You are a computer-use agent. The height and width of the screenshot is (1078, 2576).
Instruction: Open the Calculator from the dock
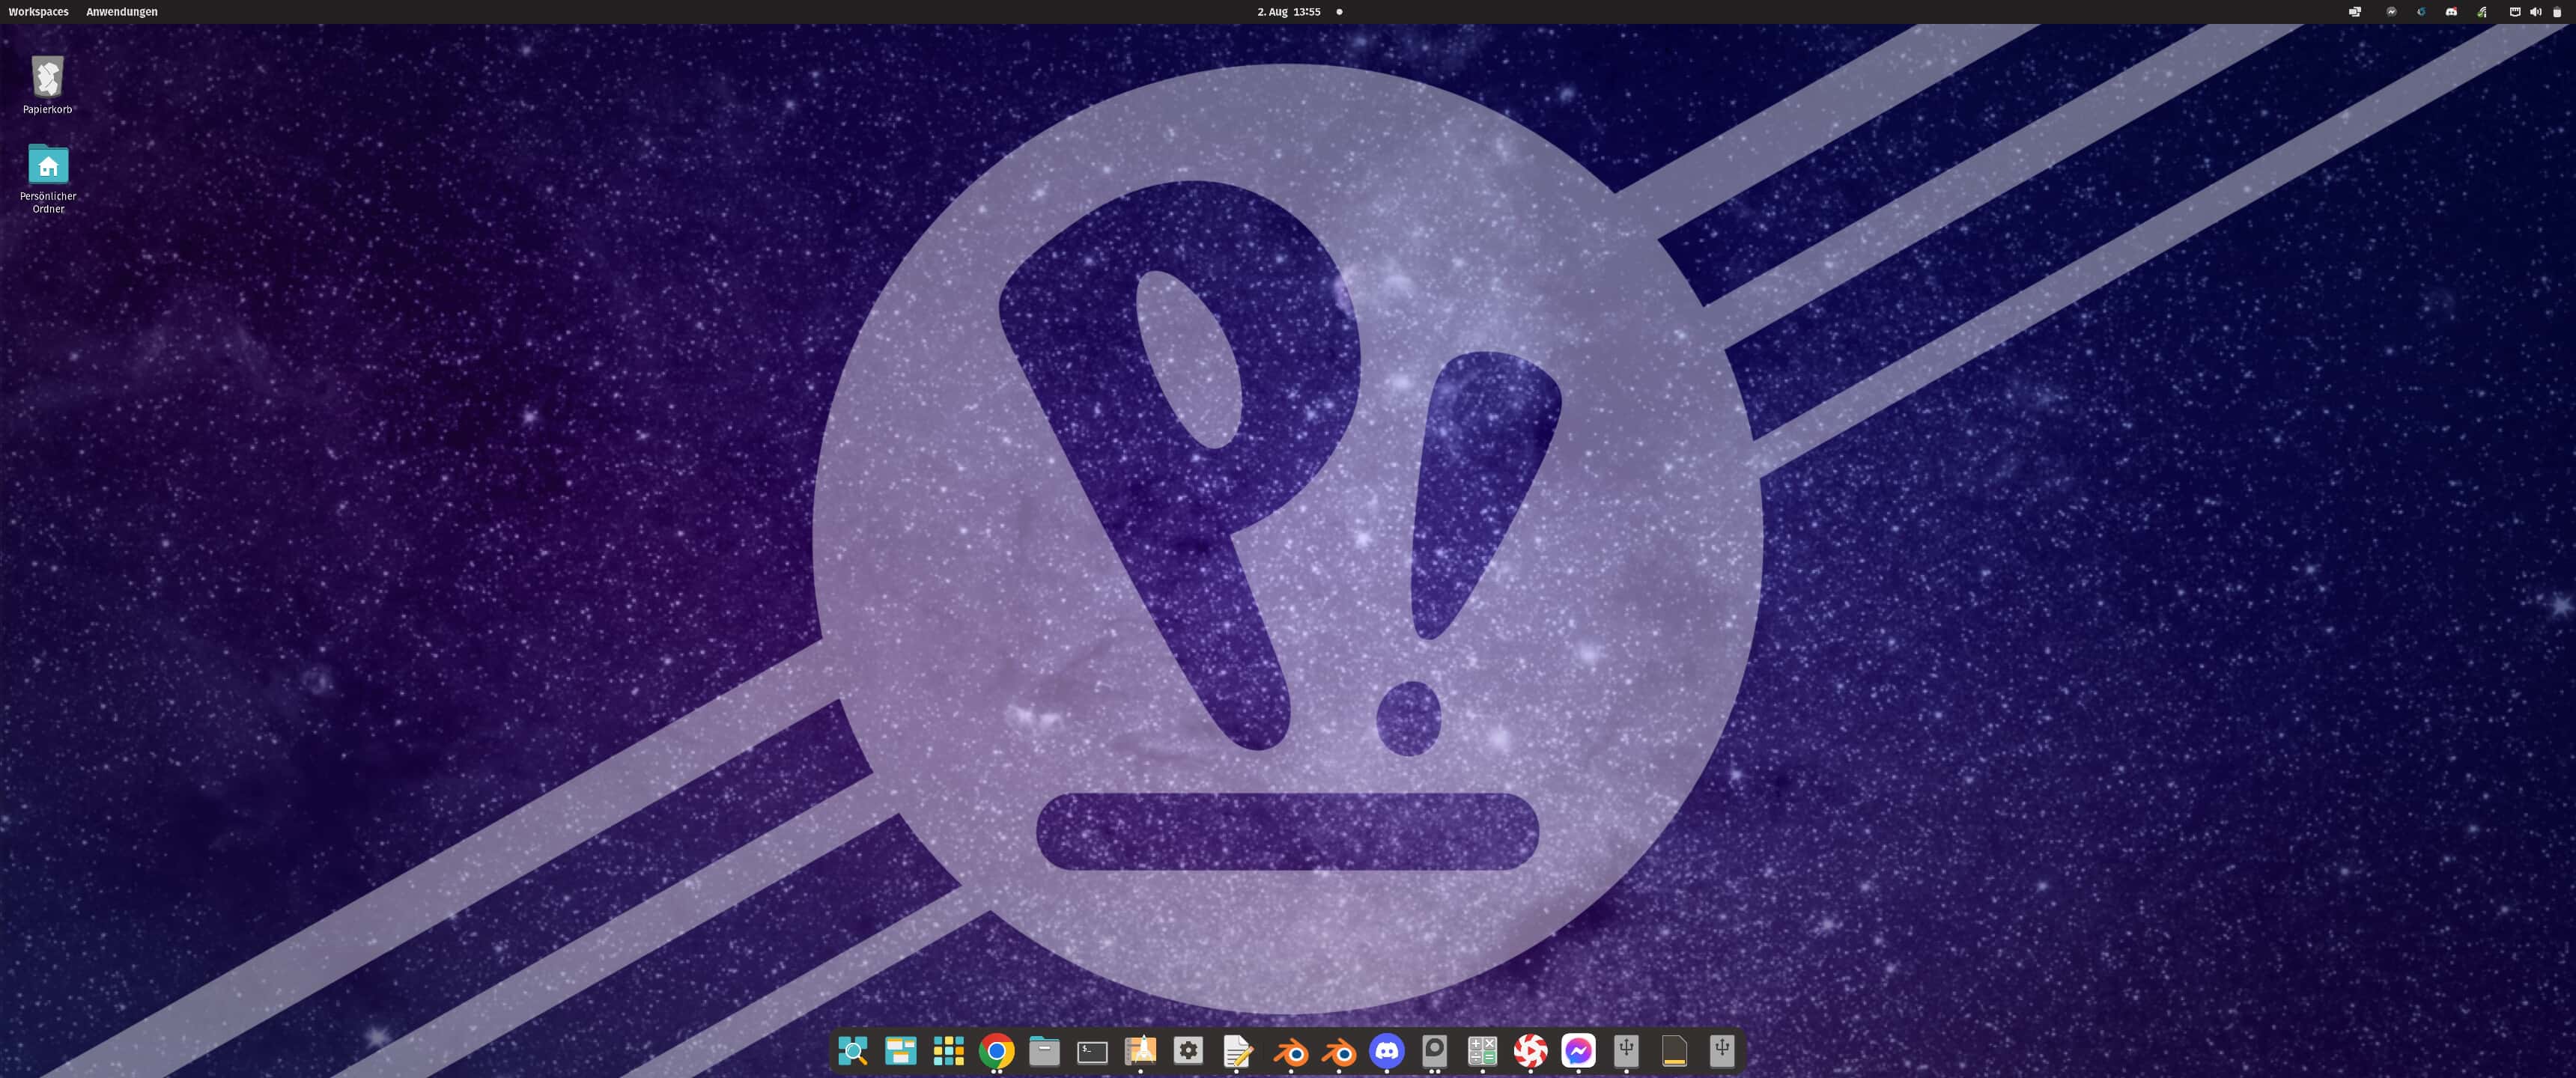pyautogui.click(x=1482, y=1051)
